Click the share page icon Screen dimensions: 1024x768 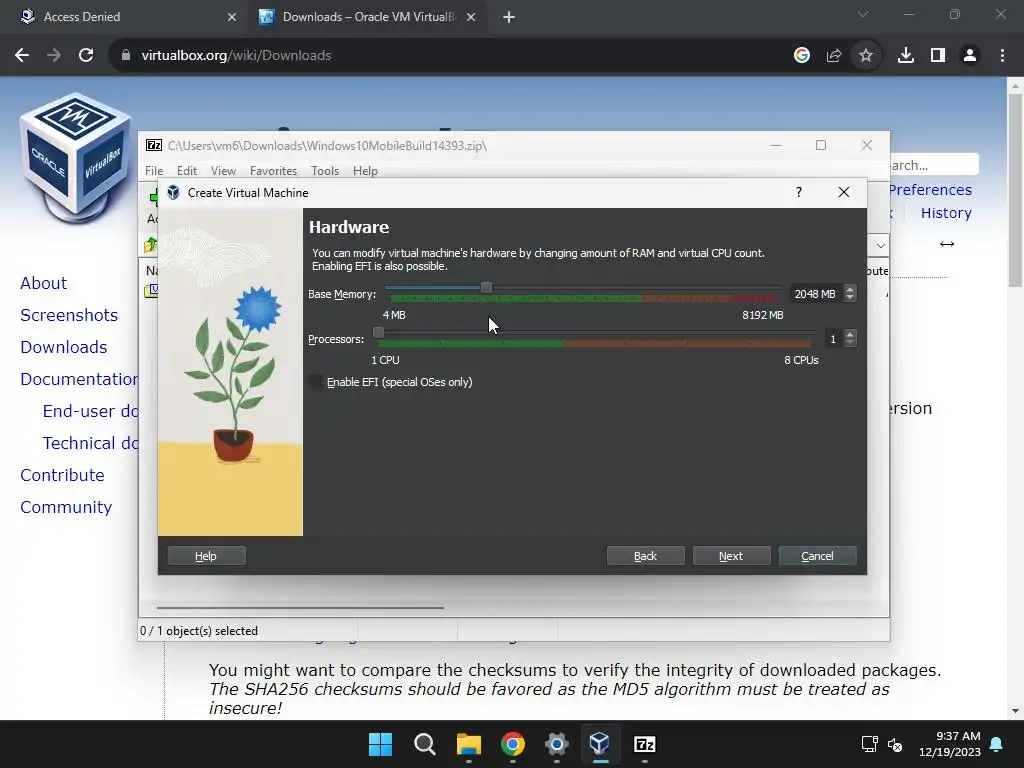pos(834,56)
